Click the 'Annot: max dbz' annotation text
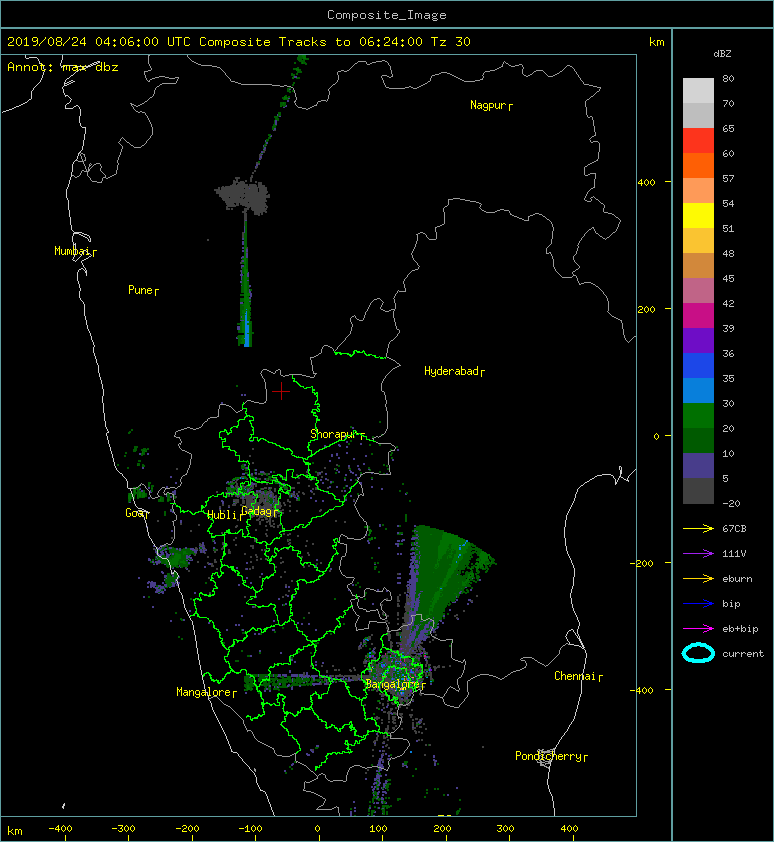This screenshot has height=842, width=774. 63,67
